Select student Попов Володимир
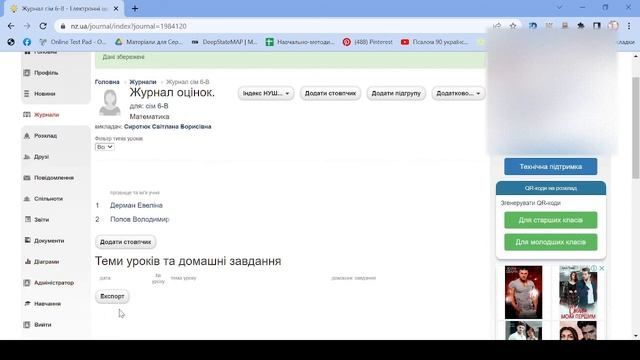The width and height of the screenshot is (640, 360). [140, 220]
